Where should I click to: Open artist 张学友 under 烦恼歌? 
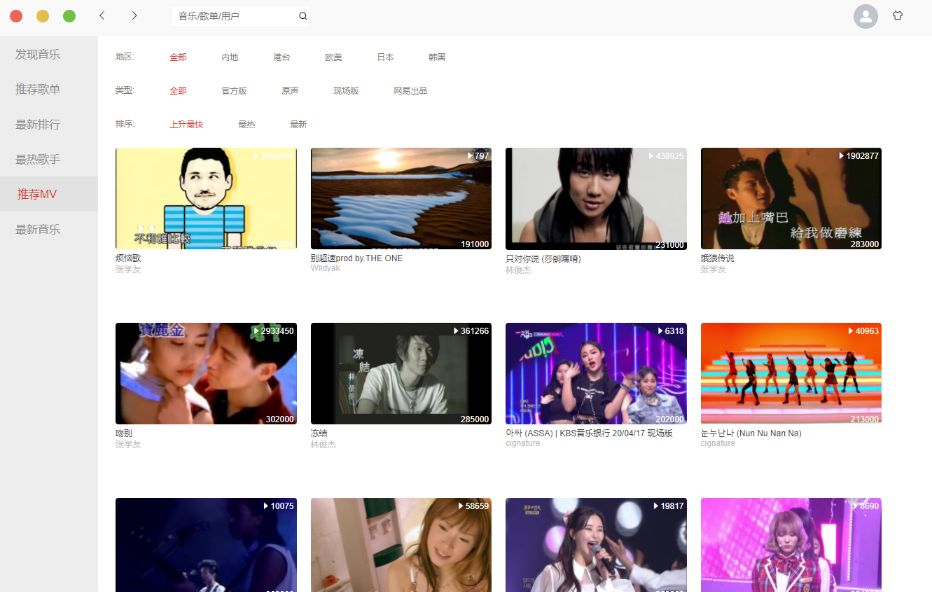pos(128,269)
